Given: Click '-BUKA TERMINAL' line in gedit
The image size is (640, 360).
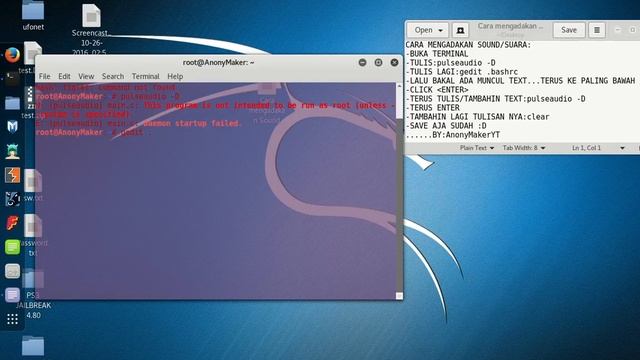Looking at the screenshot, I should (437, 54).
